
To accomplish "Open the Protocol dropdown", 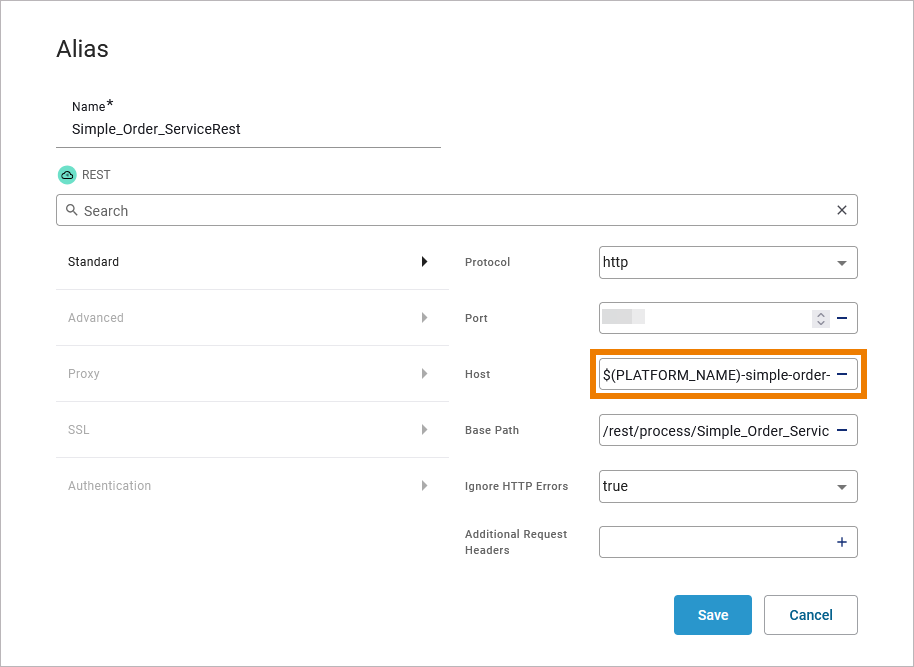I will (728, 262).
